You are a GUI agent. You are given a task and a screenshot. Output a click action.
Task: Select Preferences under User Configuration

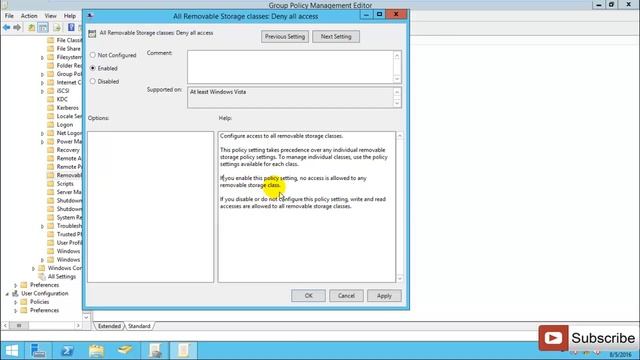(x=44, y=310)
